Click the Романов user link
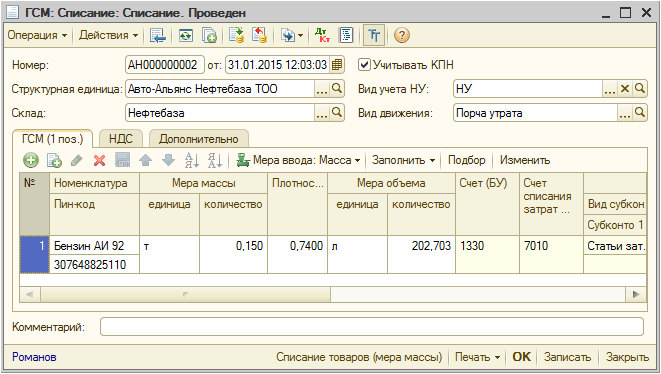Image resolution: width=661 pixels, height=374 pixels. point(34,357)
